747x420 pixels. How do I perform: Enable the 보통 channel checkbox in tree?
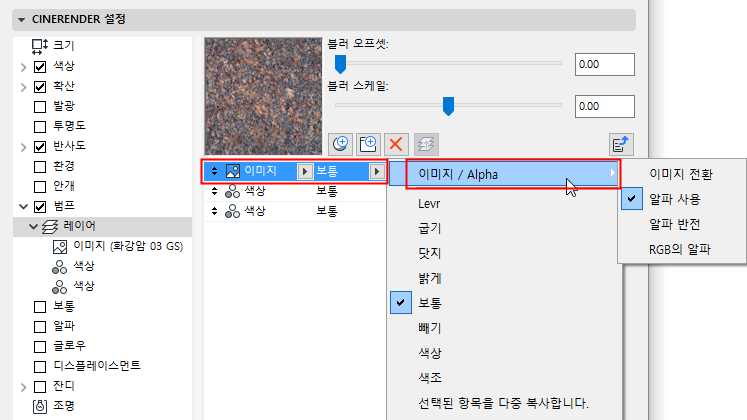pyautogui.click(x=40, y=307)
